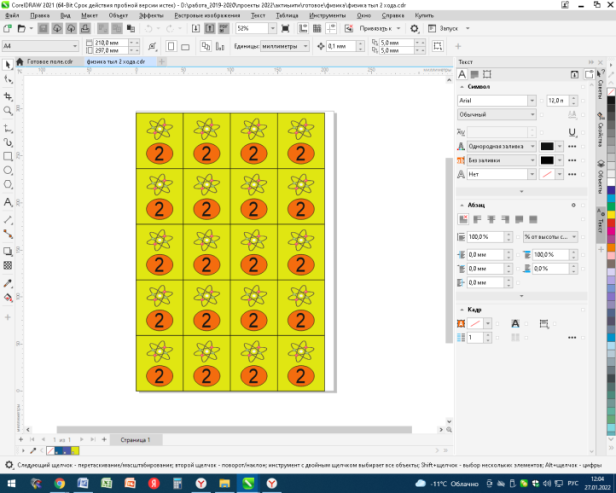
Task: Expand the page size A4 dropdown
Action: [x=77, y=46]
